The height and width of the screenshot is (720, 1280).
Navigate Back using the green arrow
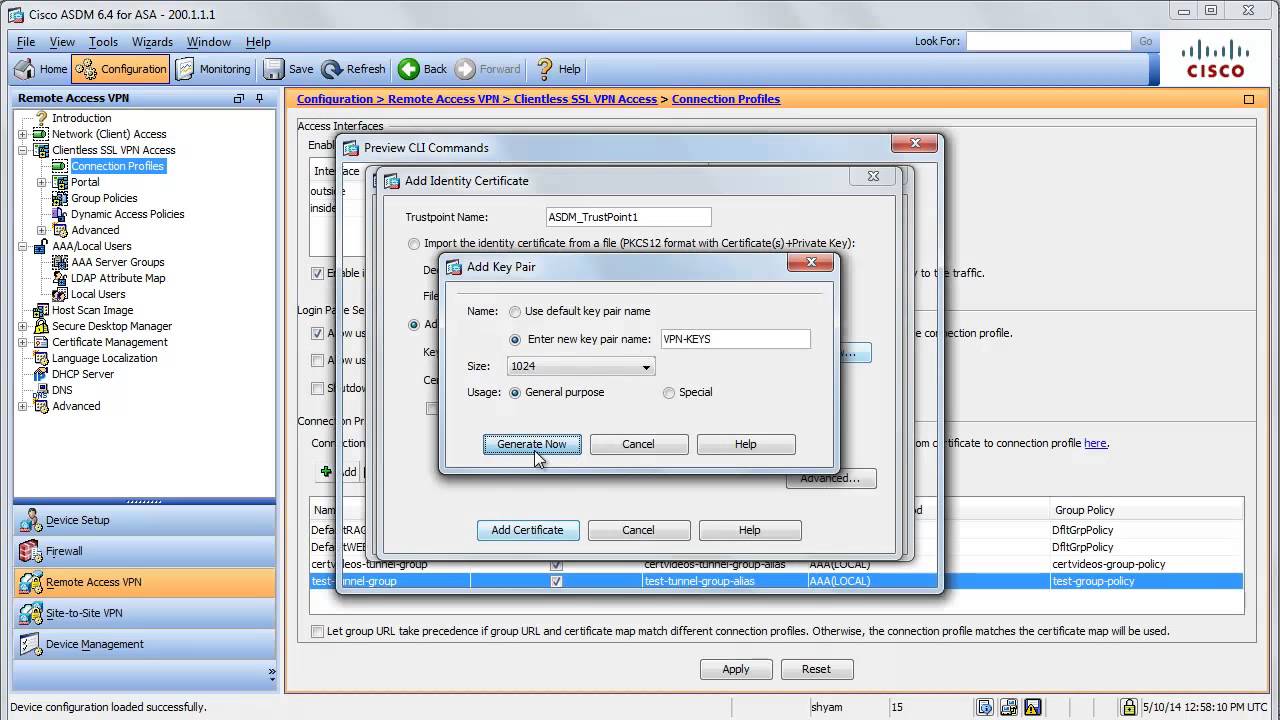pos(423,69)
